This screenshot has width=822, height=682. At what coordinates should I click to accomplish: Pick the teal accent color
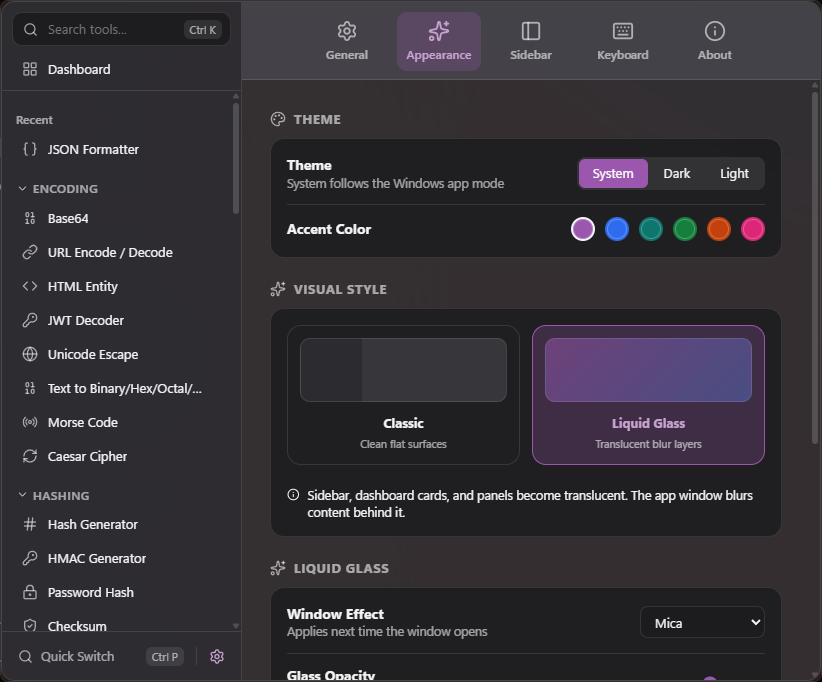click(x=651, y=229)
